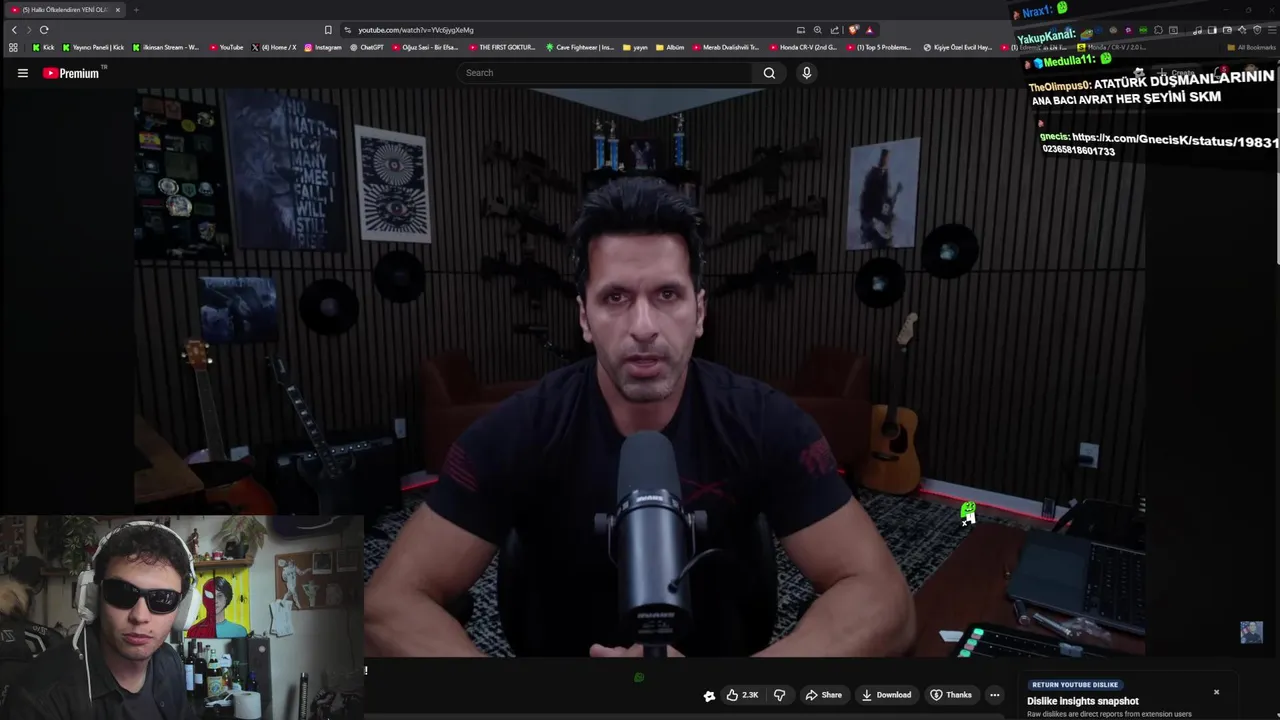The height and width of the screenshot is (720, 1280).
Task: Open the Brave Shields lion icon
Action: pos(853,30)
